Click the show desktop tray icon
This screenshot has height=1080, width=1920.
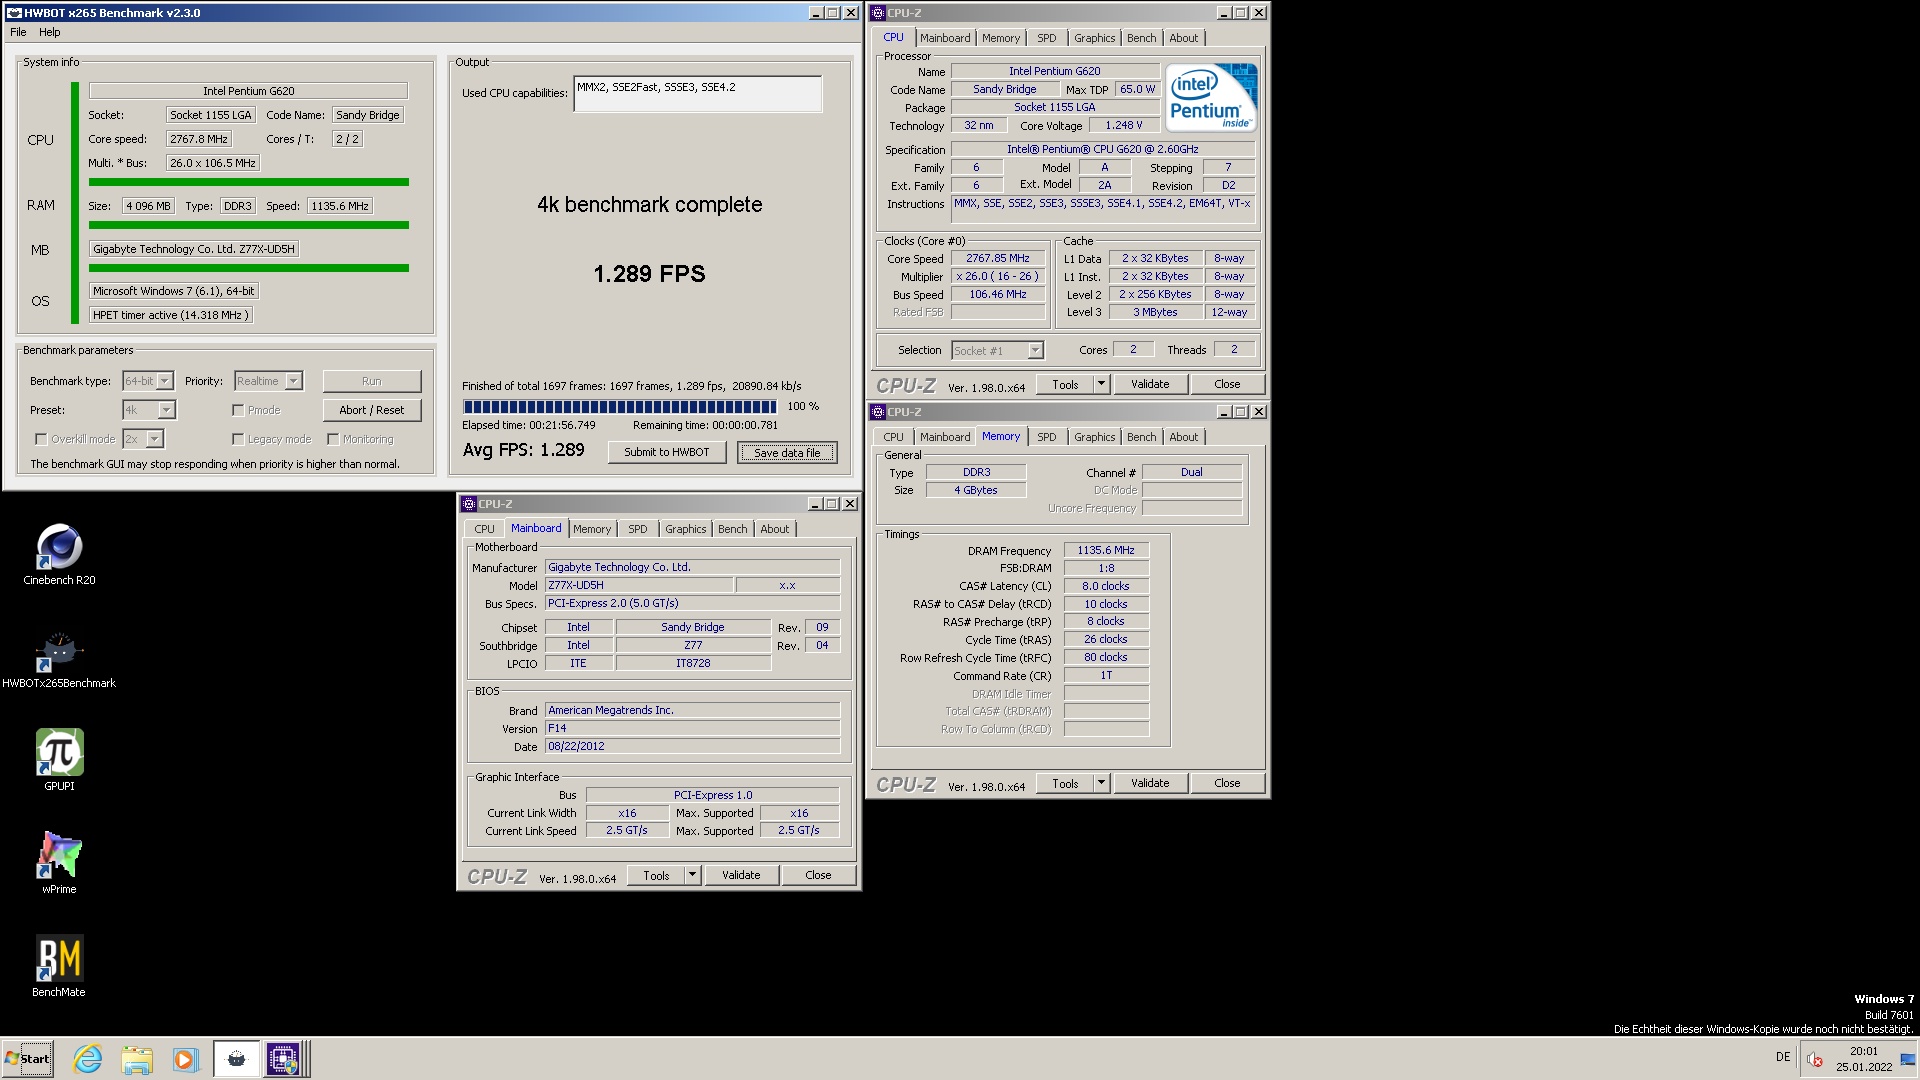(x=1908, y=1059)
